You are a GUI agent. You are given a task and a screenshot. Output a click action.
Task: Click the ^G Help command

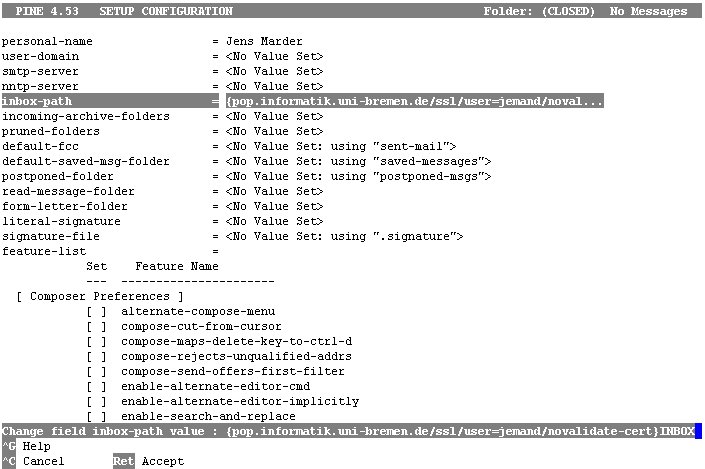point(27,446)
